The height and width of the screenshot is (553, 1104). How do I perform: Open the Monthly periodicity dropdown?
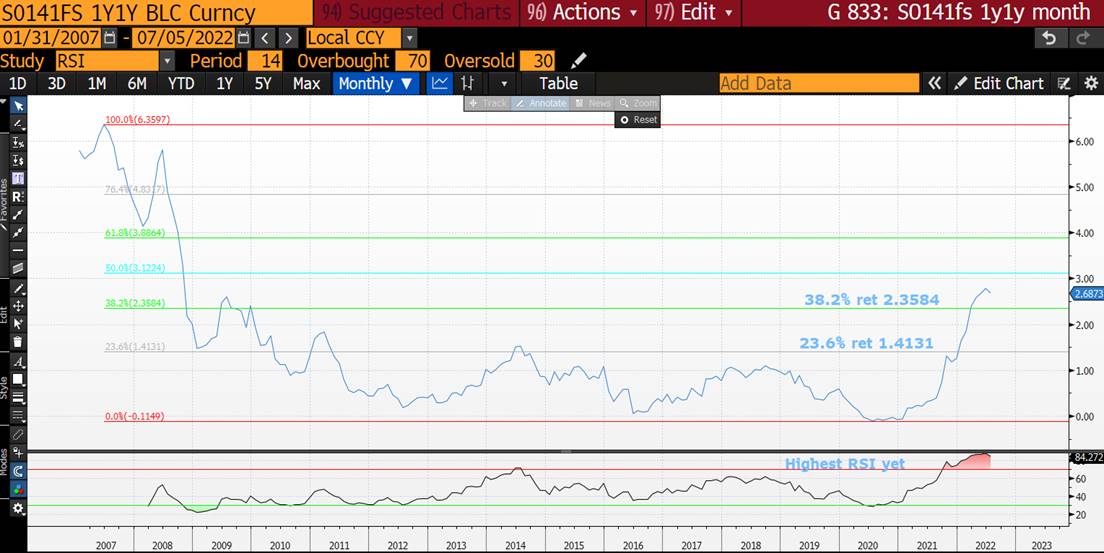[x=376, y=83]
